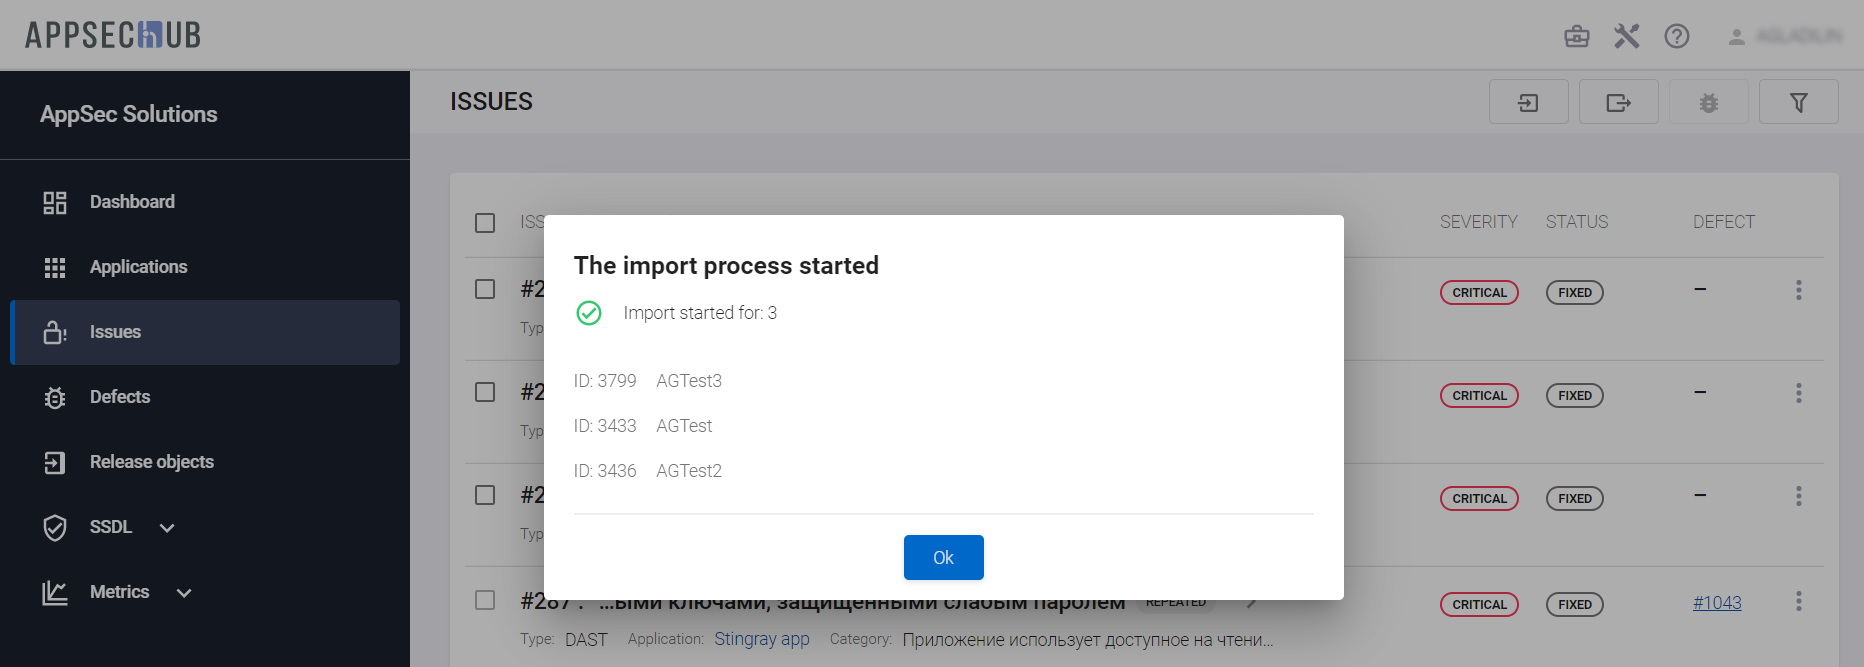Screen dimensions: 1864x667
Task: Expand the SSDL sidebar menu
Action: (x=110, y=527)
